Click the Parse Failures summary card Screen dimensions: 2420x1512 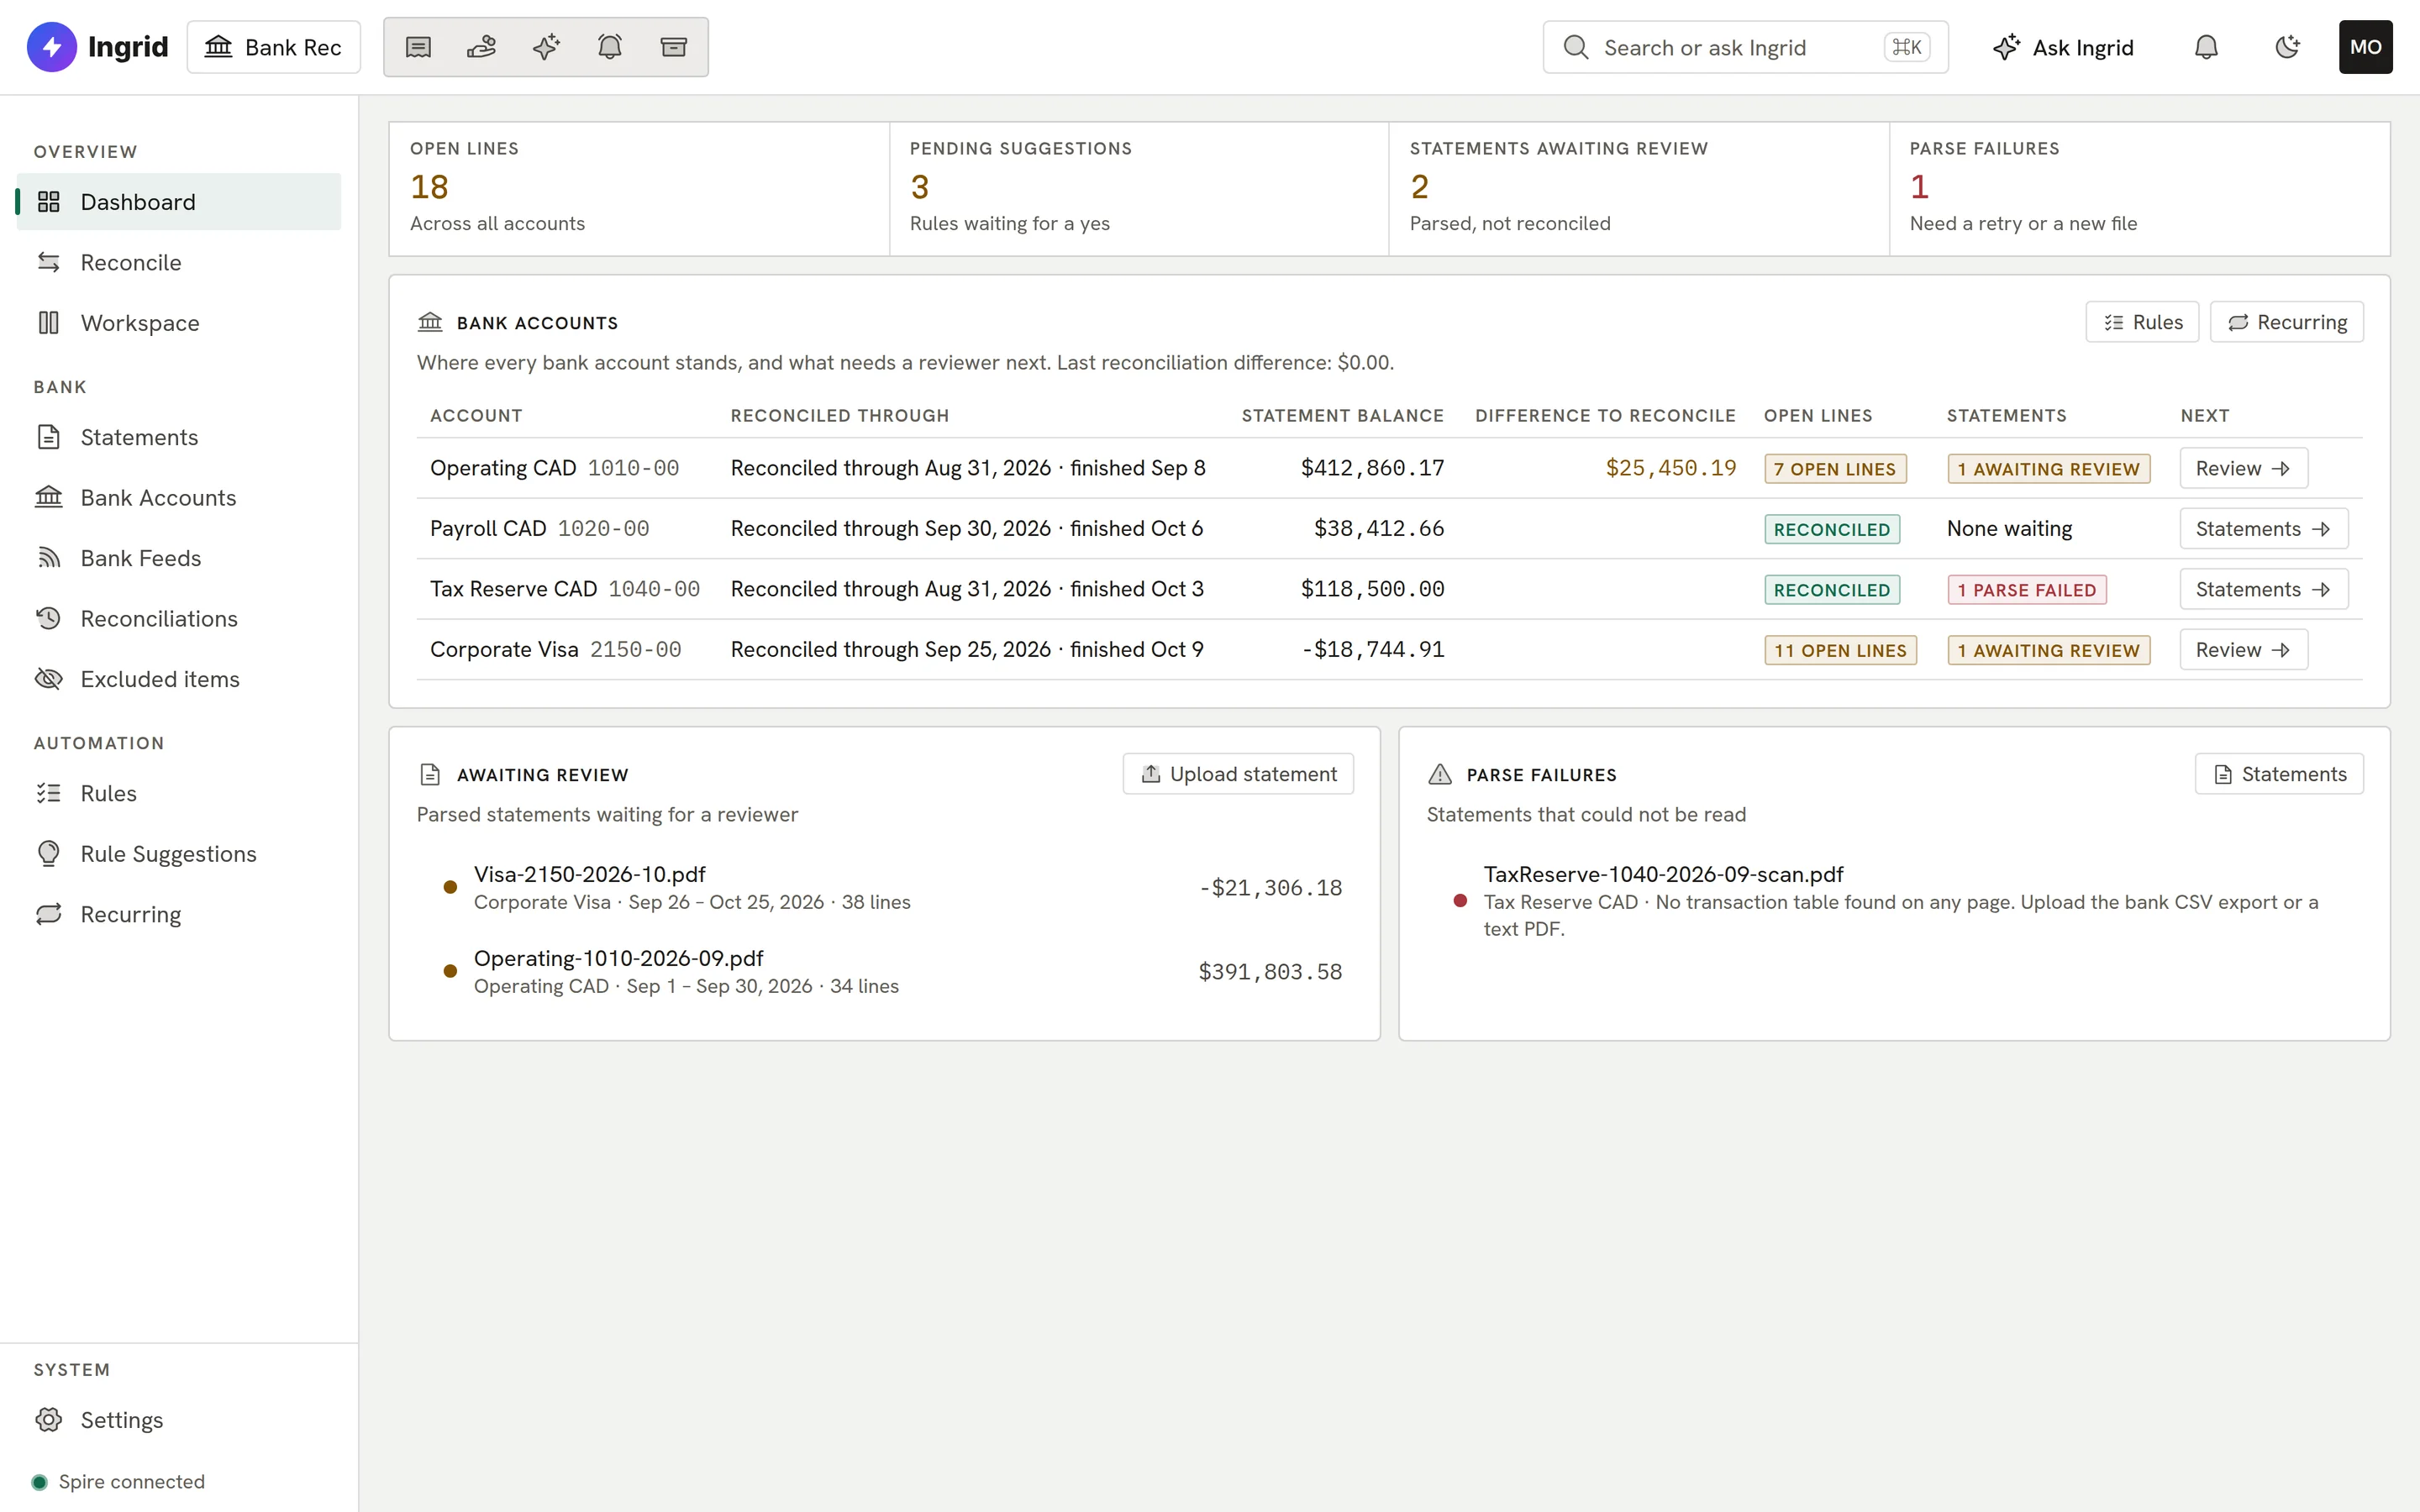click(2140, 189)
